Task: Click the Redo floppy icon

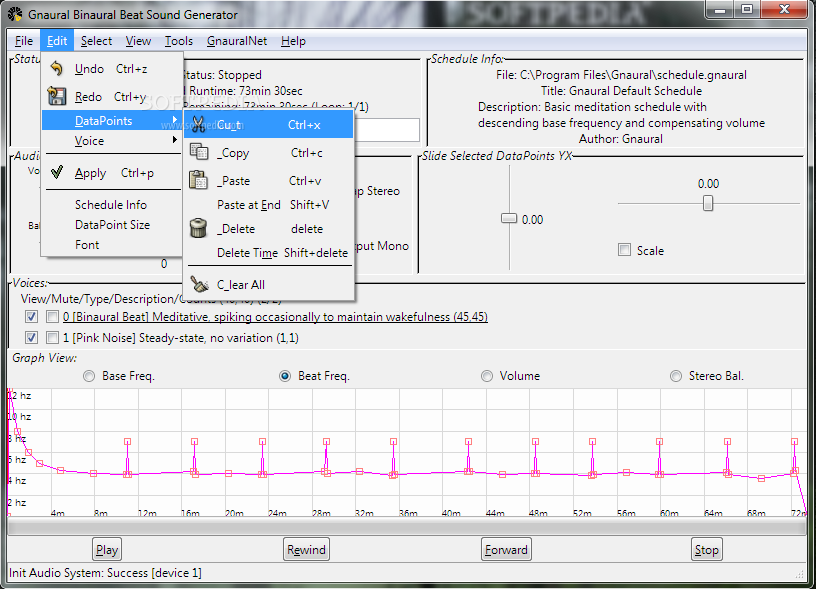Action: click(57, 96)
